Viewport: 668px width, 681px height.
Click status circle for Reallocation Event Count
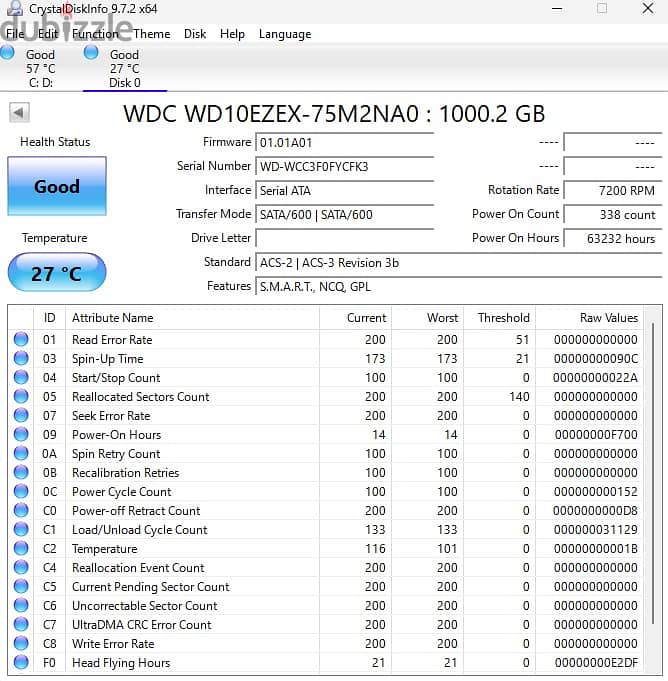[x=21, y=567]
